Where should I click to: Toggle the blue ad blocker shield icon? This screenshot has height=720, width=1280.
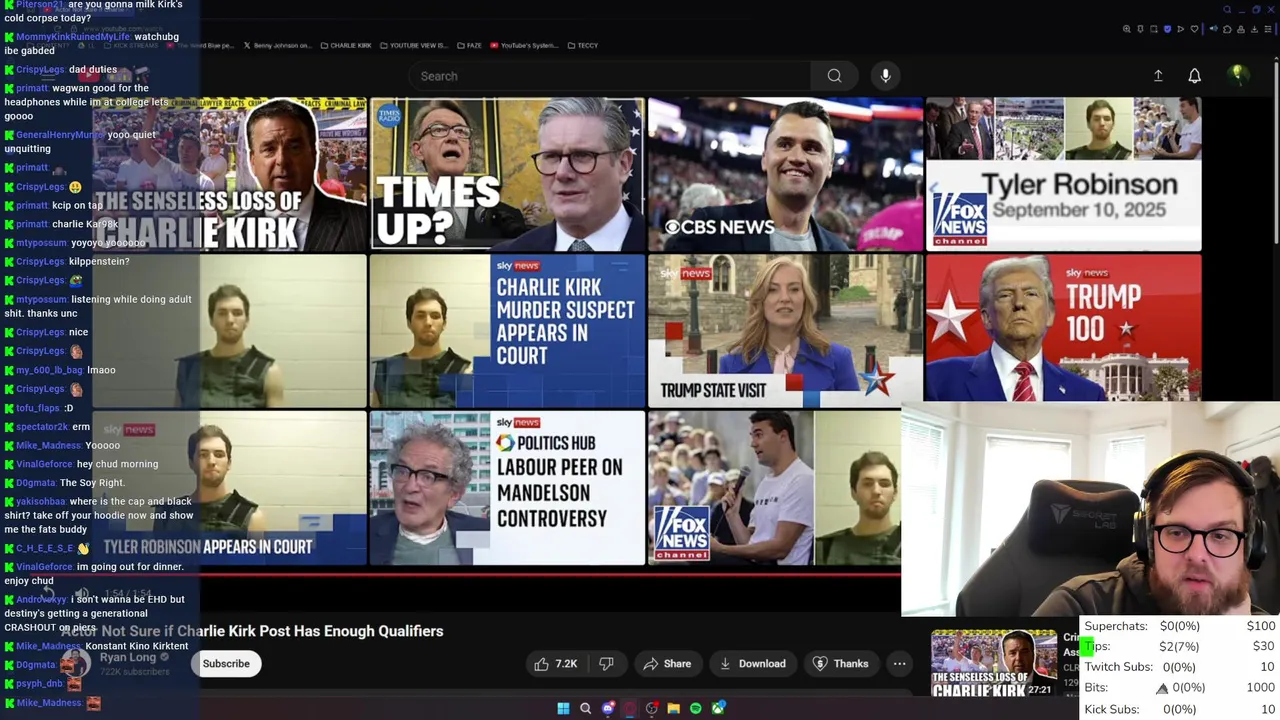(x=1168, y=29)
